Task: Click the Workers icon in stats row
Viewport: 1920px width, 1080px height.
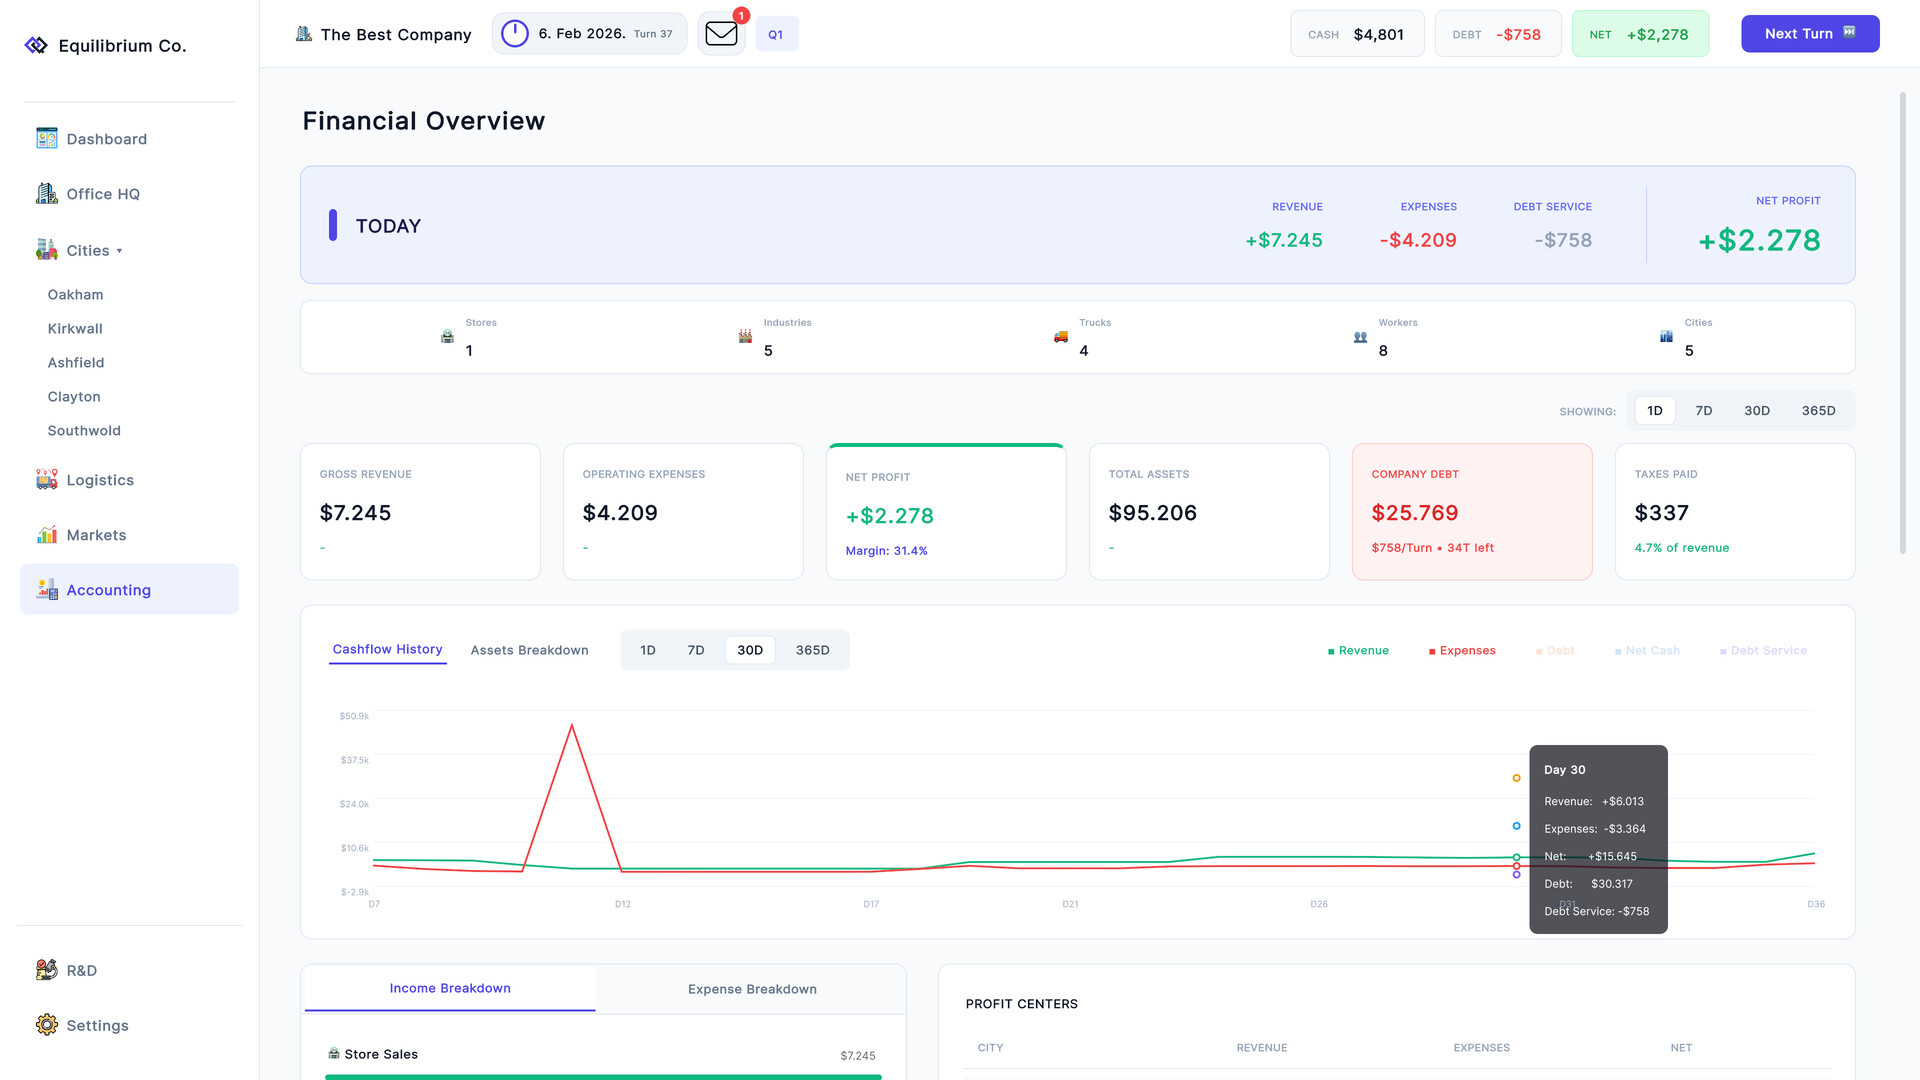Action: point(1360,336)
